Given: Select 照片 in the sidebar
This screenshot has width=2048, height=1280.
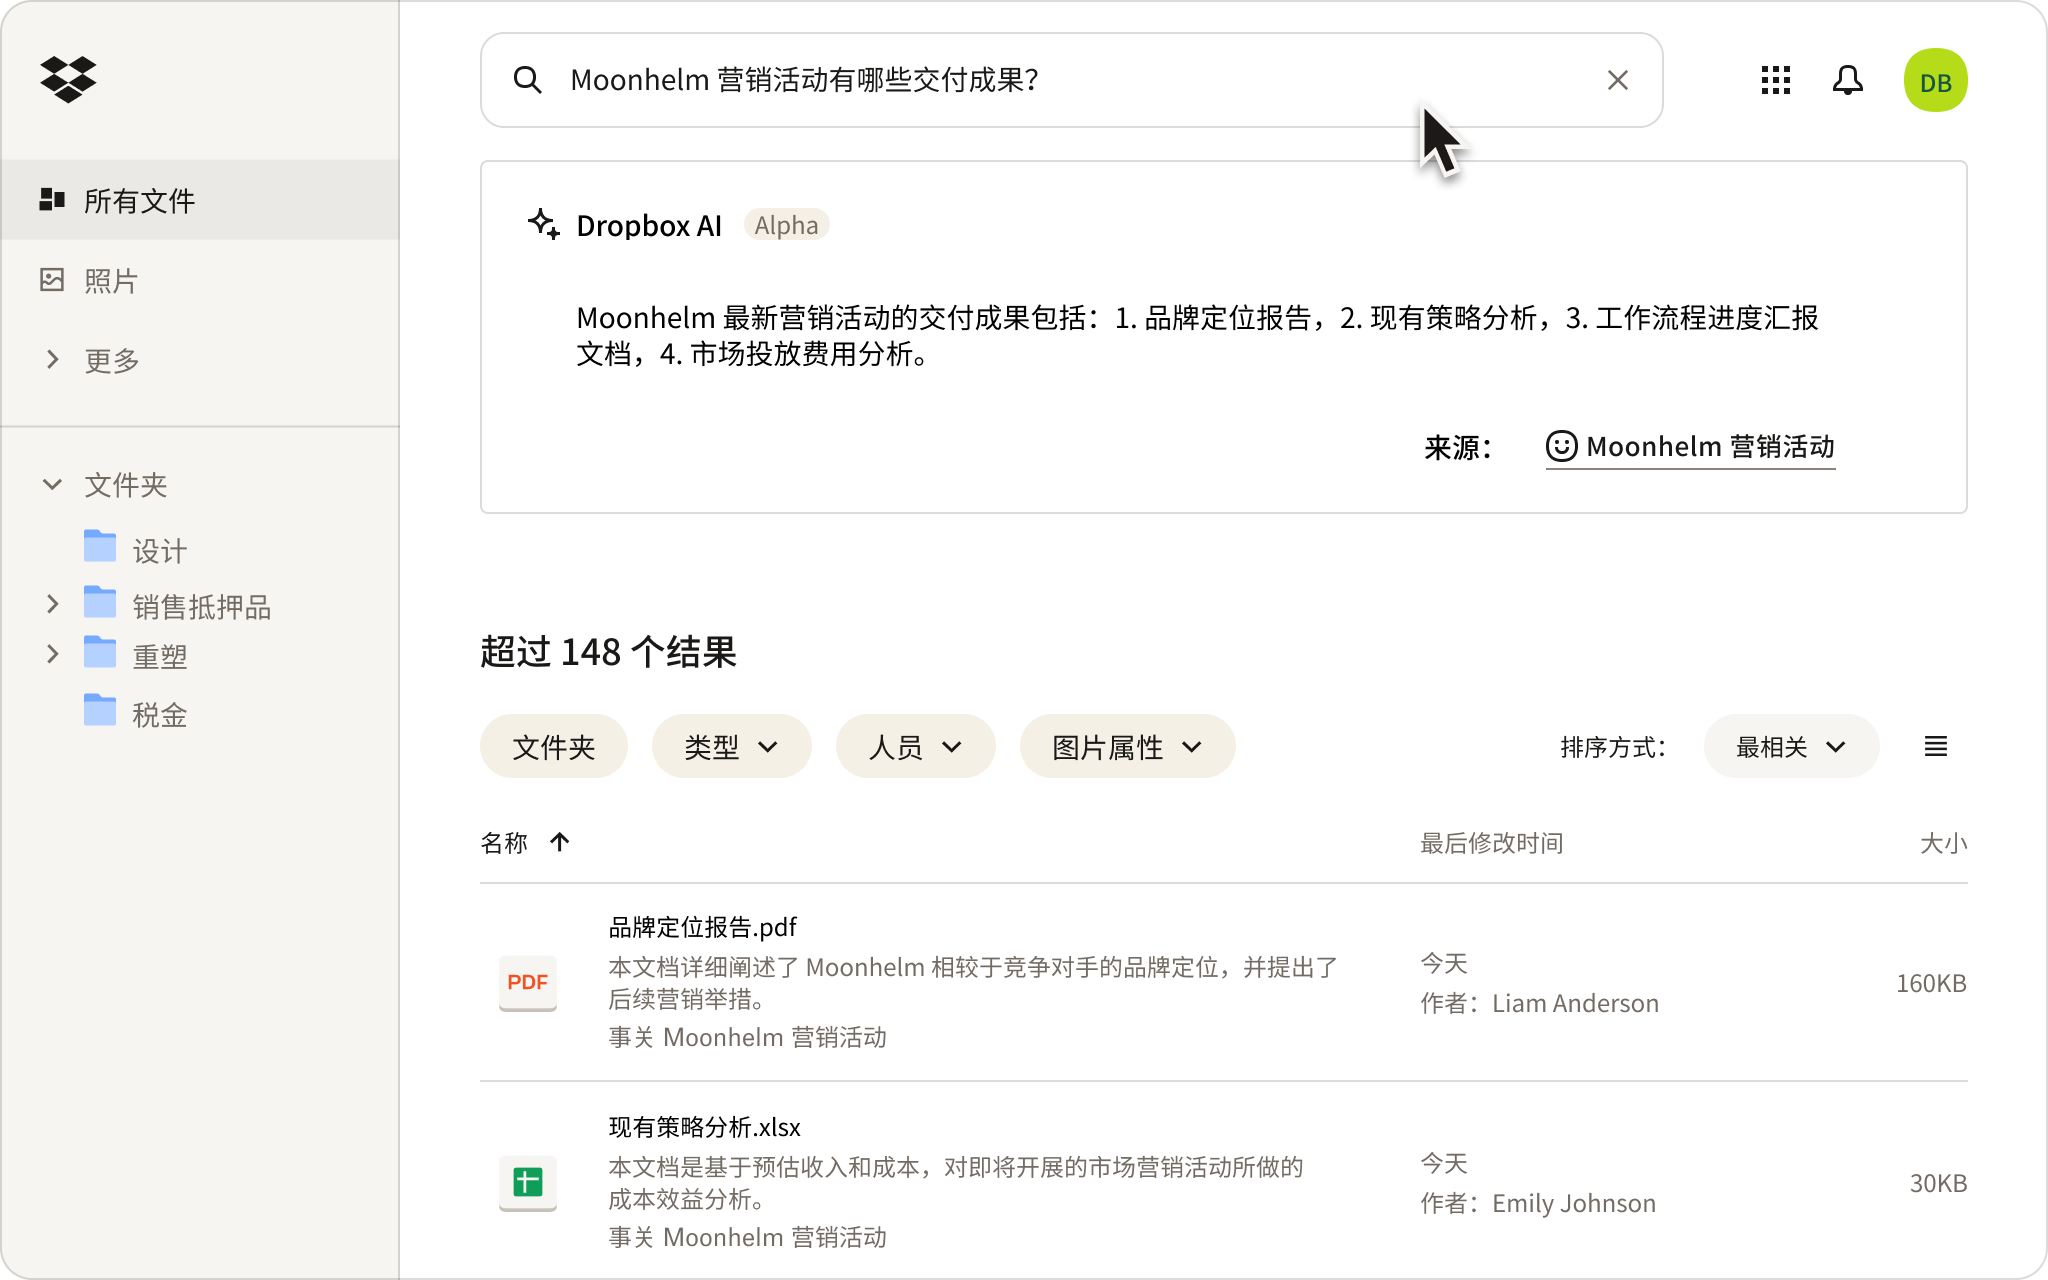Looking at the screenshot, I should point(111,281).
